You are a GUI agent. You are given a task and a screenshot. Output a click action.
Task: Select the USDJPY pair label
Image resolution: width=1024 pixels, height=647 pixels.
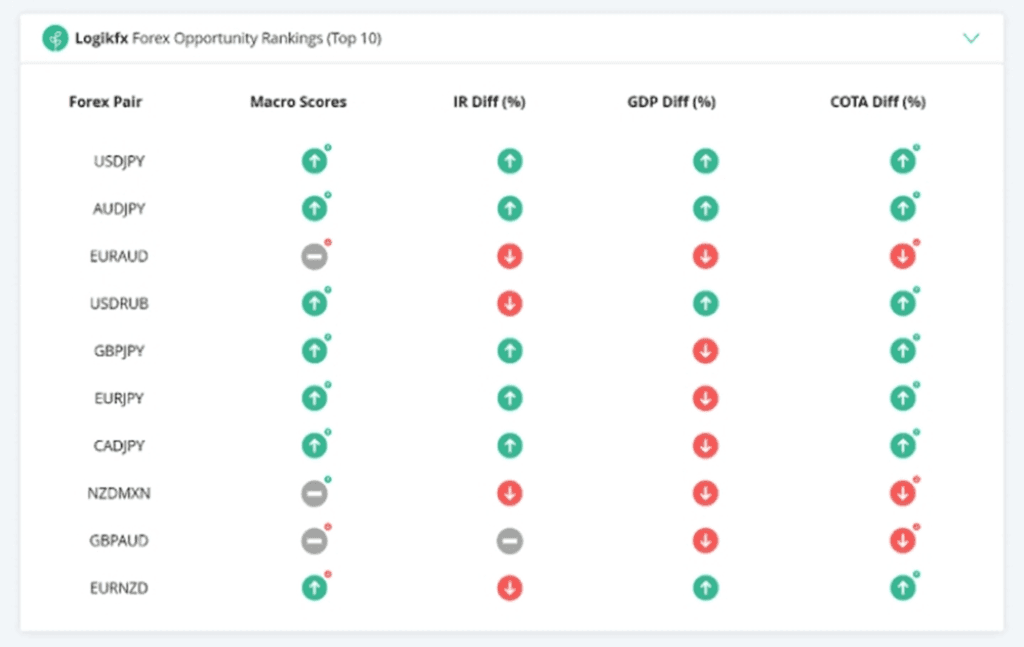tap(119, 161)
